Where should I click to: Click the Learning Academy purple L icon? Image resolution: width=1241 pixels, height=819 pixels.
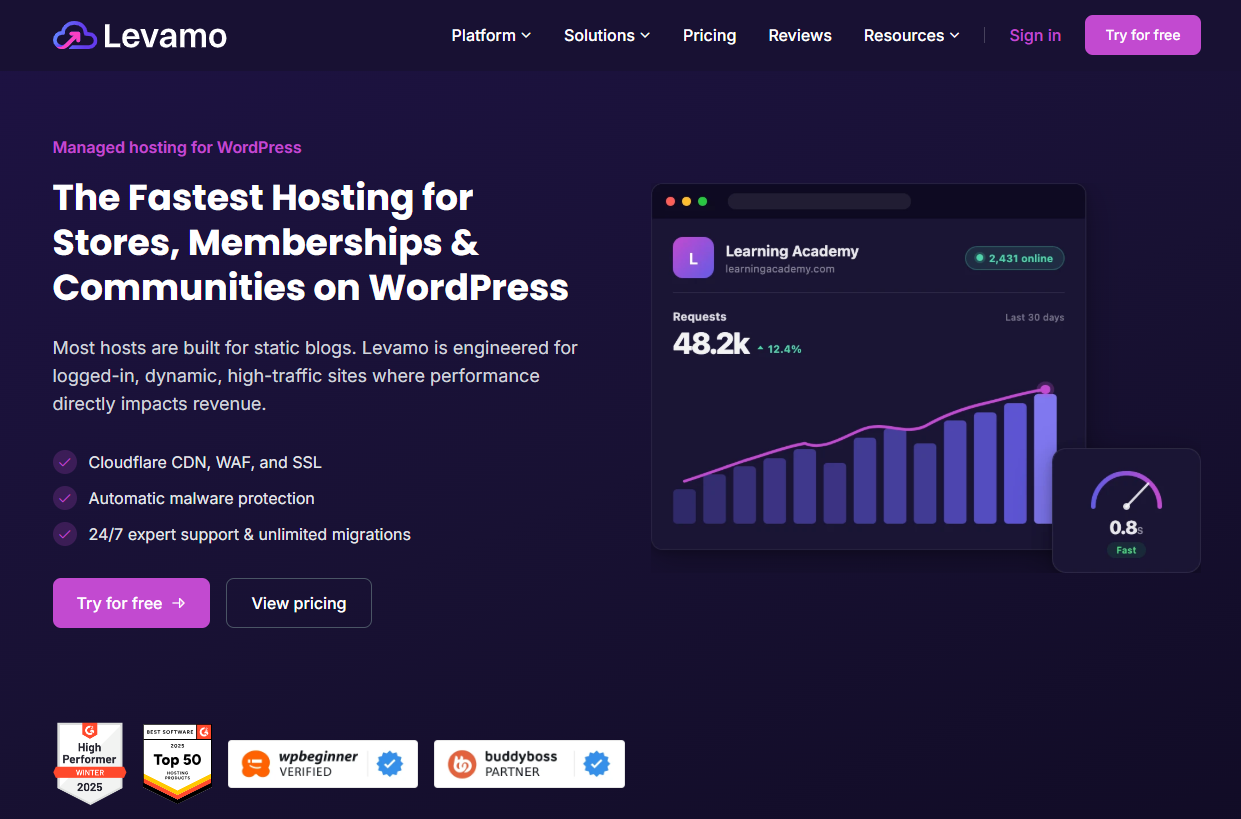point(693,257)
